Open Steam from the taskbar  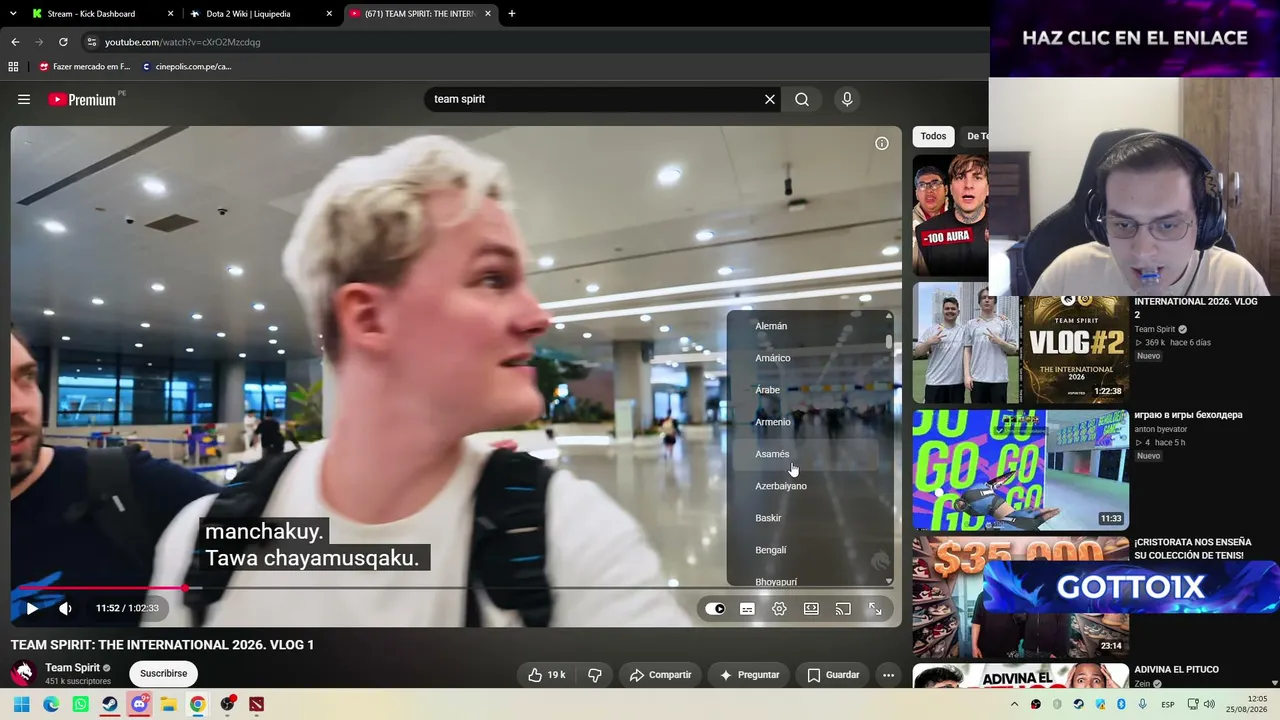110,704
